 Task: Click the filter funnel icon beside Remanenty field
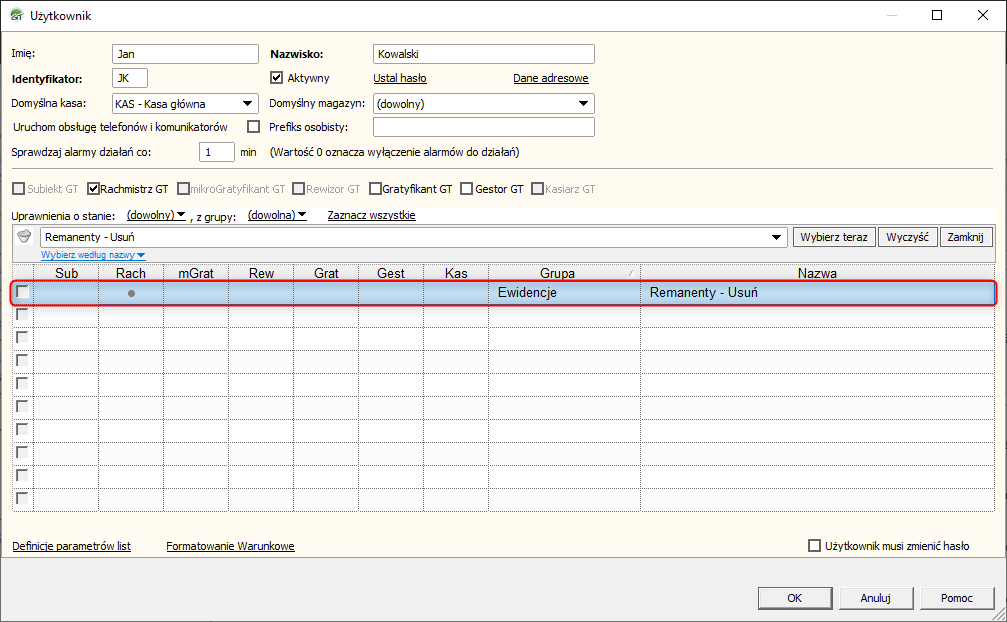(24, 237)
